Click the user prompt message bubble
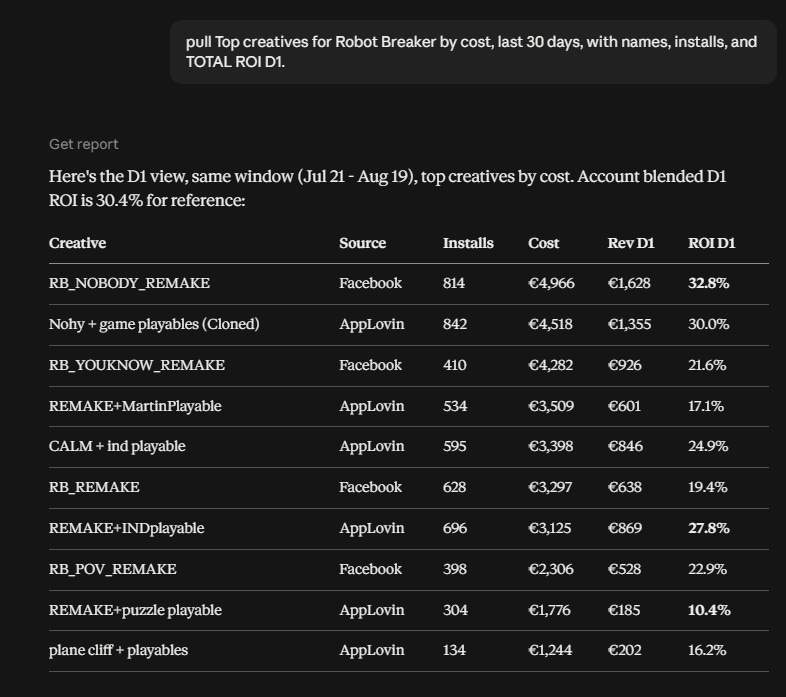 coord(473,52)
